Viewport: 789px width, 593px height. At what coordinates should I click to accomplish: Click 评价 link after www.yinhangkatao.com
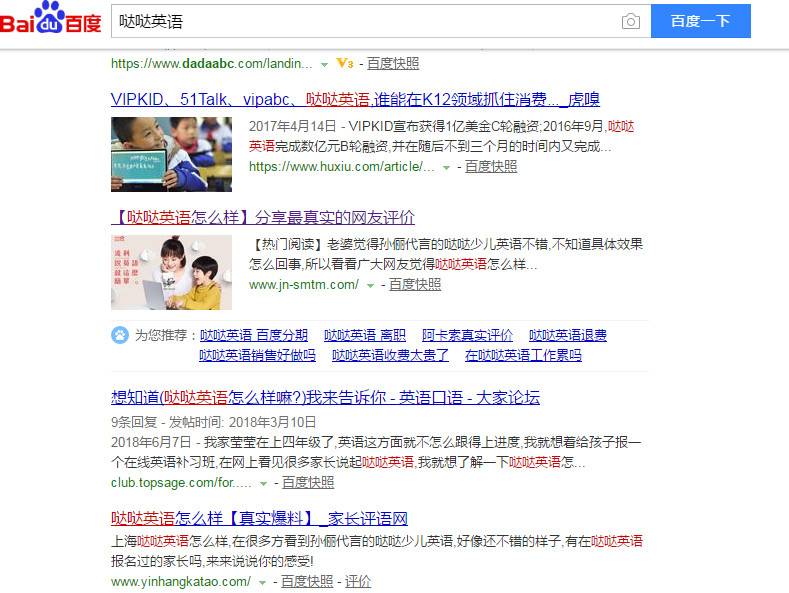(x=358, y=581)
